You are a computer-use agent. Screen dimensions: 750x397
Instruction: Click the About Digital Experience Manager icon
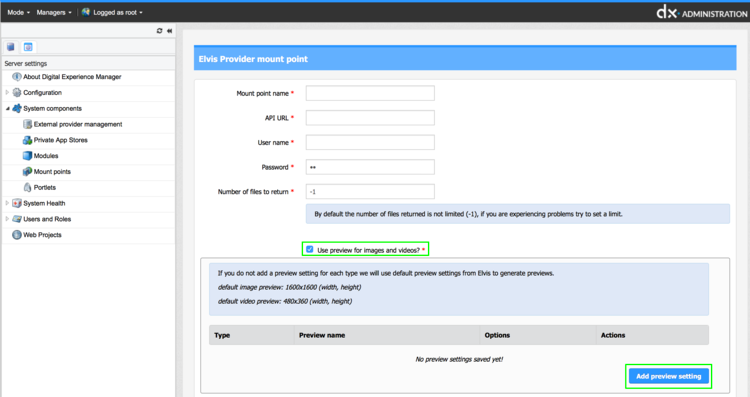point(17,77)
